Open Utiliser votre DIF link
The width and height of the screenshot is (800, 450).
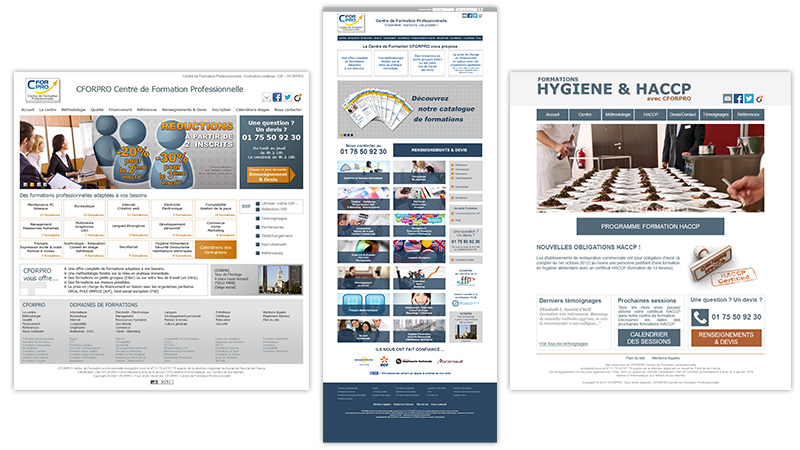pos(278,203)
